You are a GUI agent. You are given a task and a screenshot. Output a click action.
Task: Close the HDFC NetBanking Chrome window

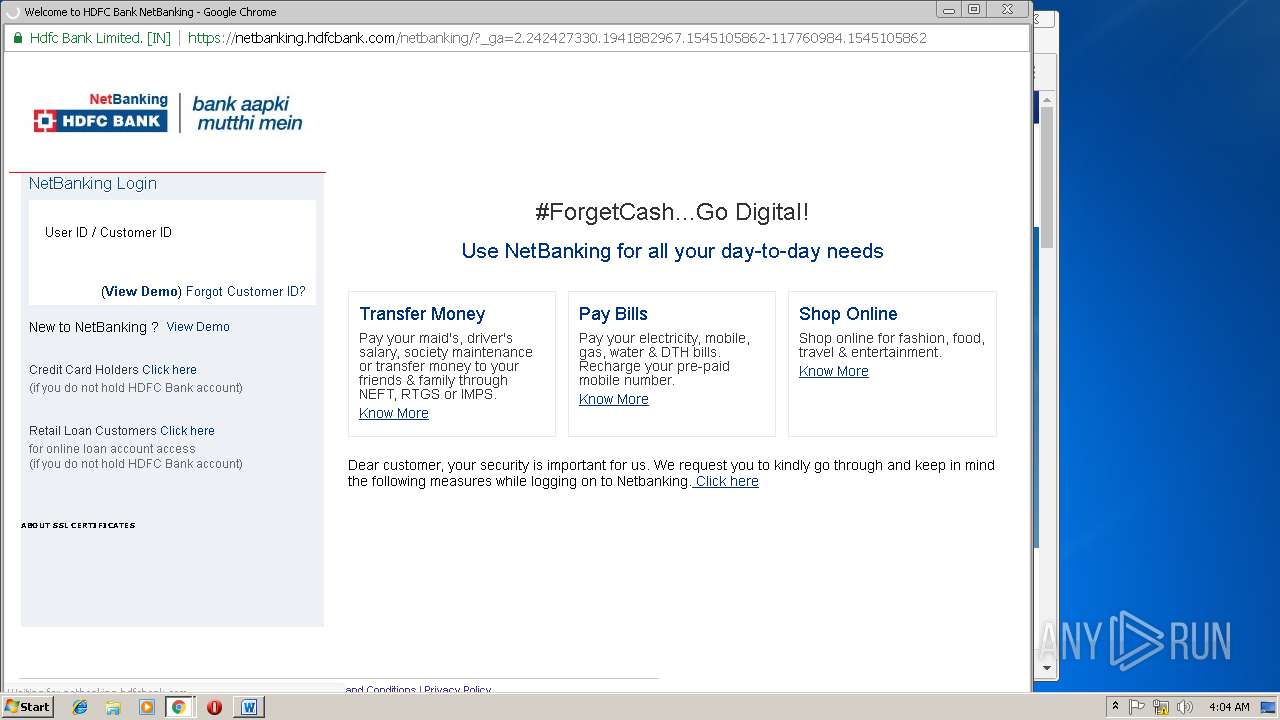(x=1007, y=9)
